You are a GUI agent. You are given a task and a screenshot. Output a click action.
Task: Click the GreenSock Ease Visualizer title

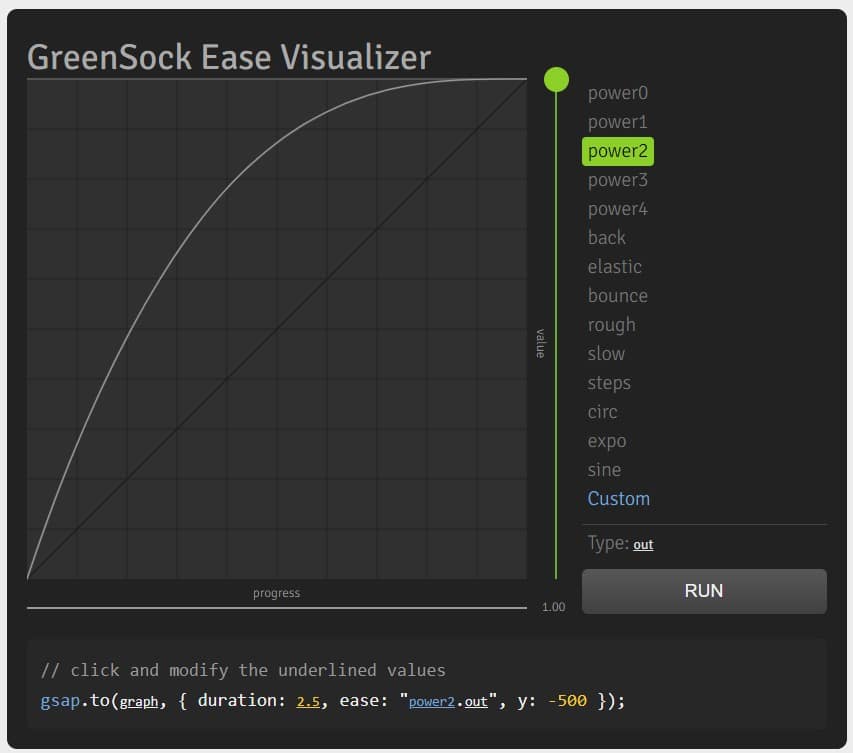point(229,57)
